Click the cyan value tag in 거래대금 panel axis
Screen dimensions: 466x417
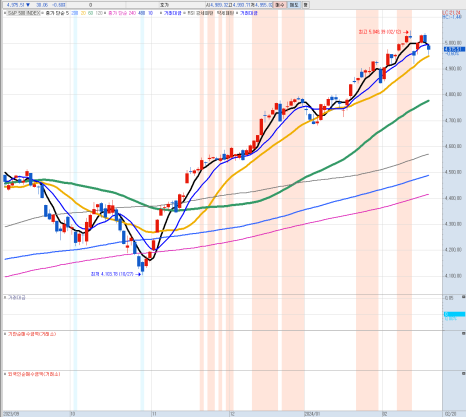tap(454, 314)
